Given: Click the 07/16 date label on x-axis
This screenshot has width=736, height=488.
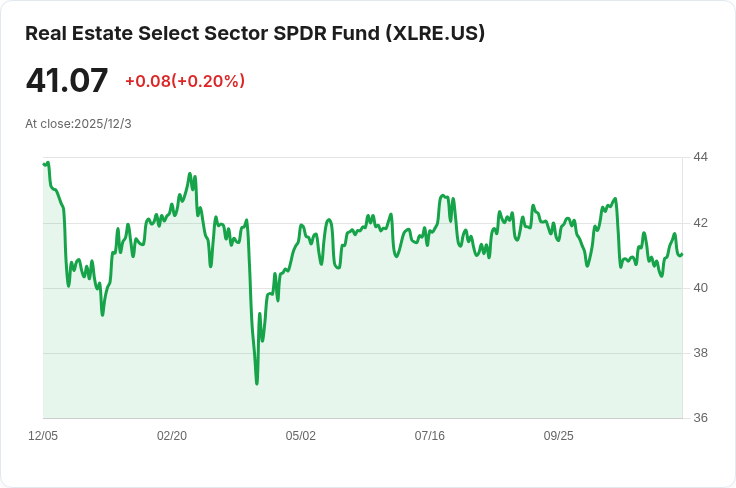Looking at the screenshot, I should 429,436.
